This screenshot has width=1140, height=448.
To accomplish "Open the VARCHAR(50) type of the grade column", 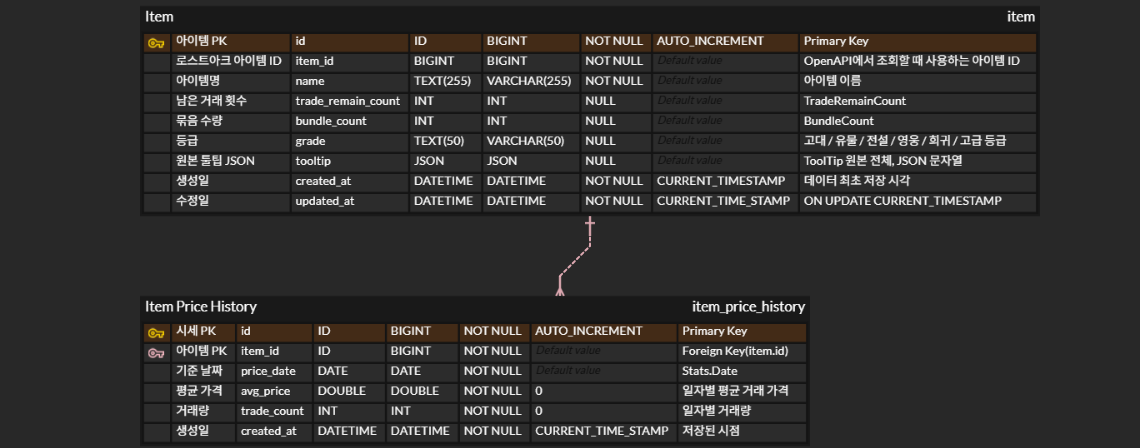I will point(525,141).
